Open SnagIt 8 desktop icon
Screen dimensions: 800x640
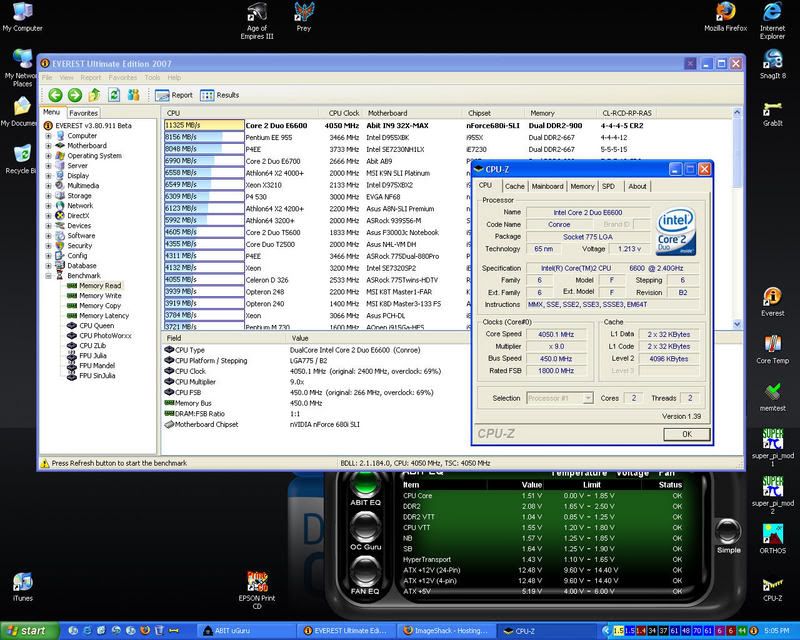tap(772, 64)
